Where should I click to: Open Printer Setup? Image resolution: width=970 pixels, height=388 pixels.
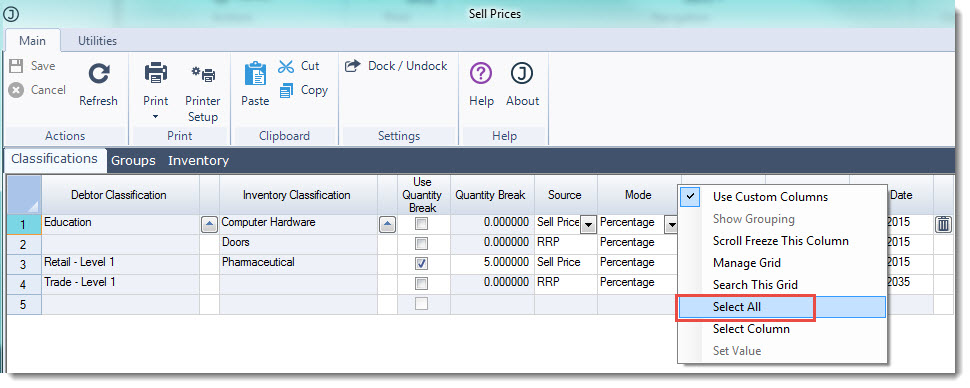coord(203,92)
